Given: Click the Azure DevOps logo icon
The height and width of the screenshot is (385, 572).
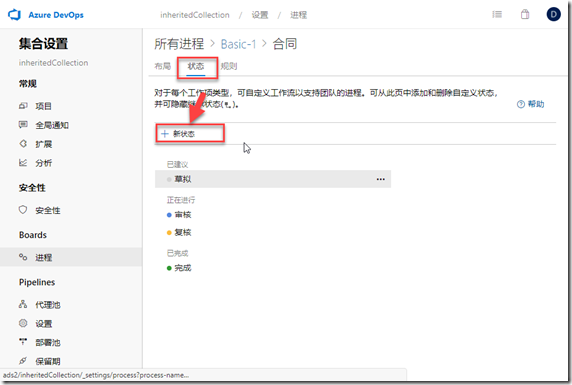Looking at the screenshot, I should [15, 15].
